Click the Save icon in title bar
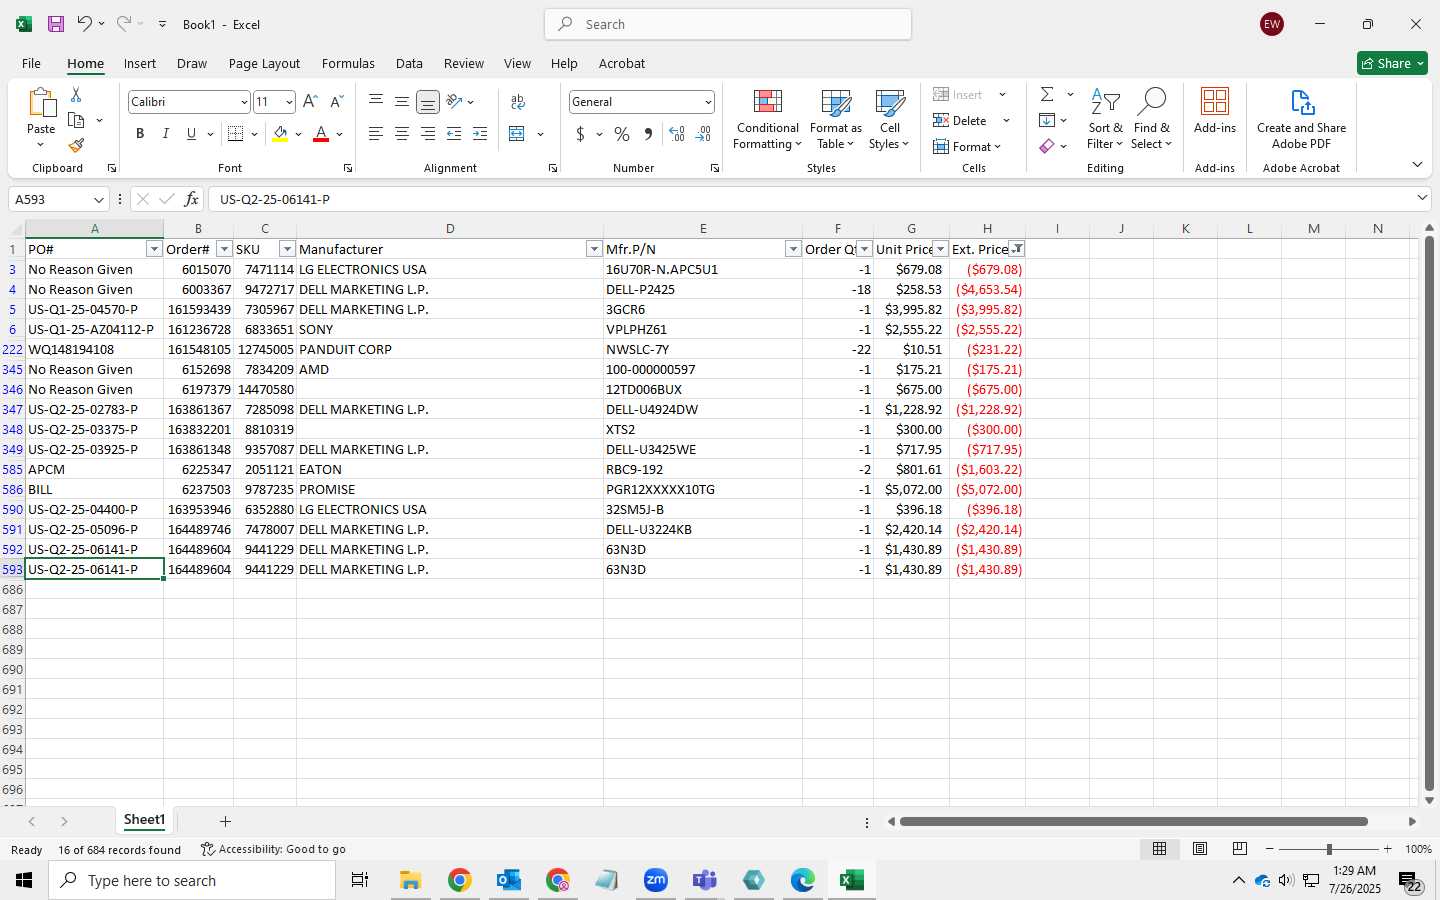Screen dimensions: 1440x900 tap(56, 24)
